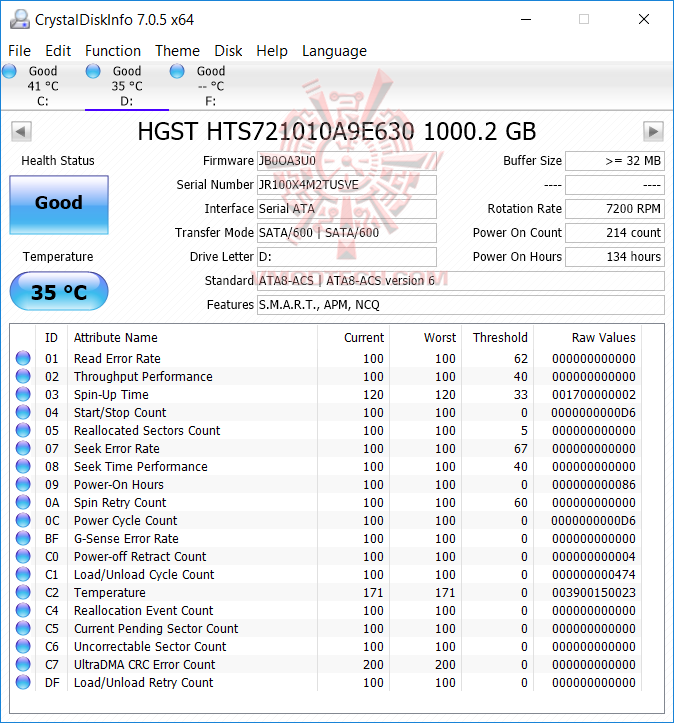Image resolution: width=674 pixels, height=723 pixels.
Task: Click status icon for G-Sense Error Rate
Action: point(23,538)
